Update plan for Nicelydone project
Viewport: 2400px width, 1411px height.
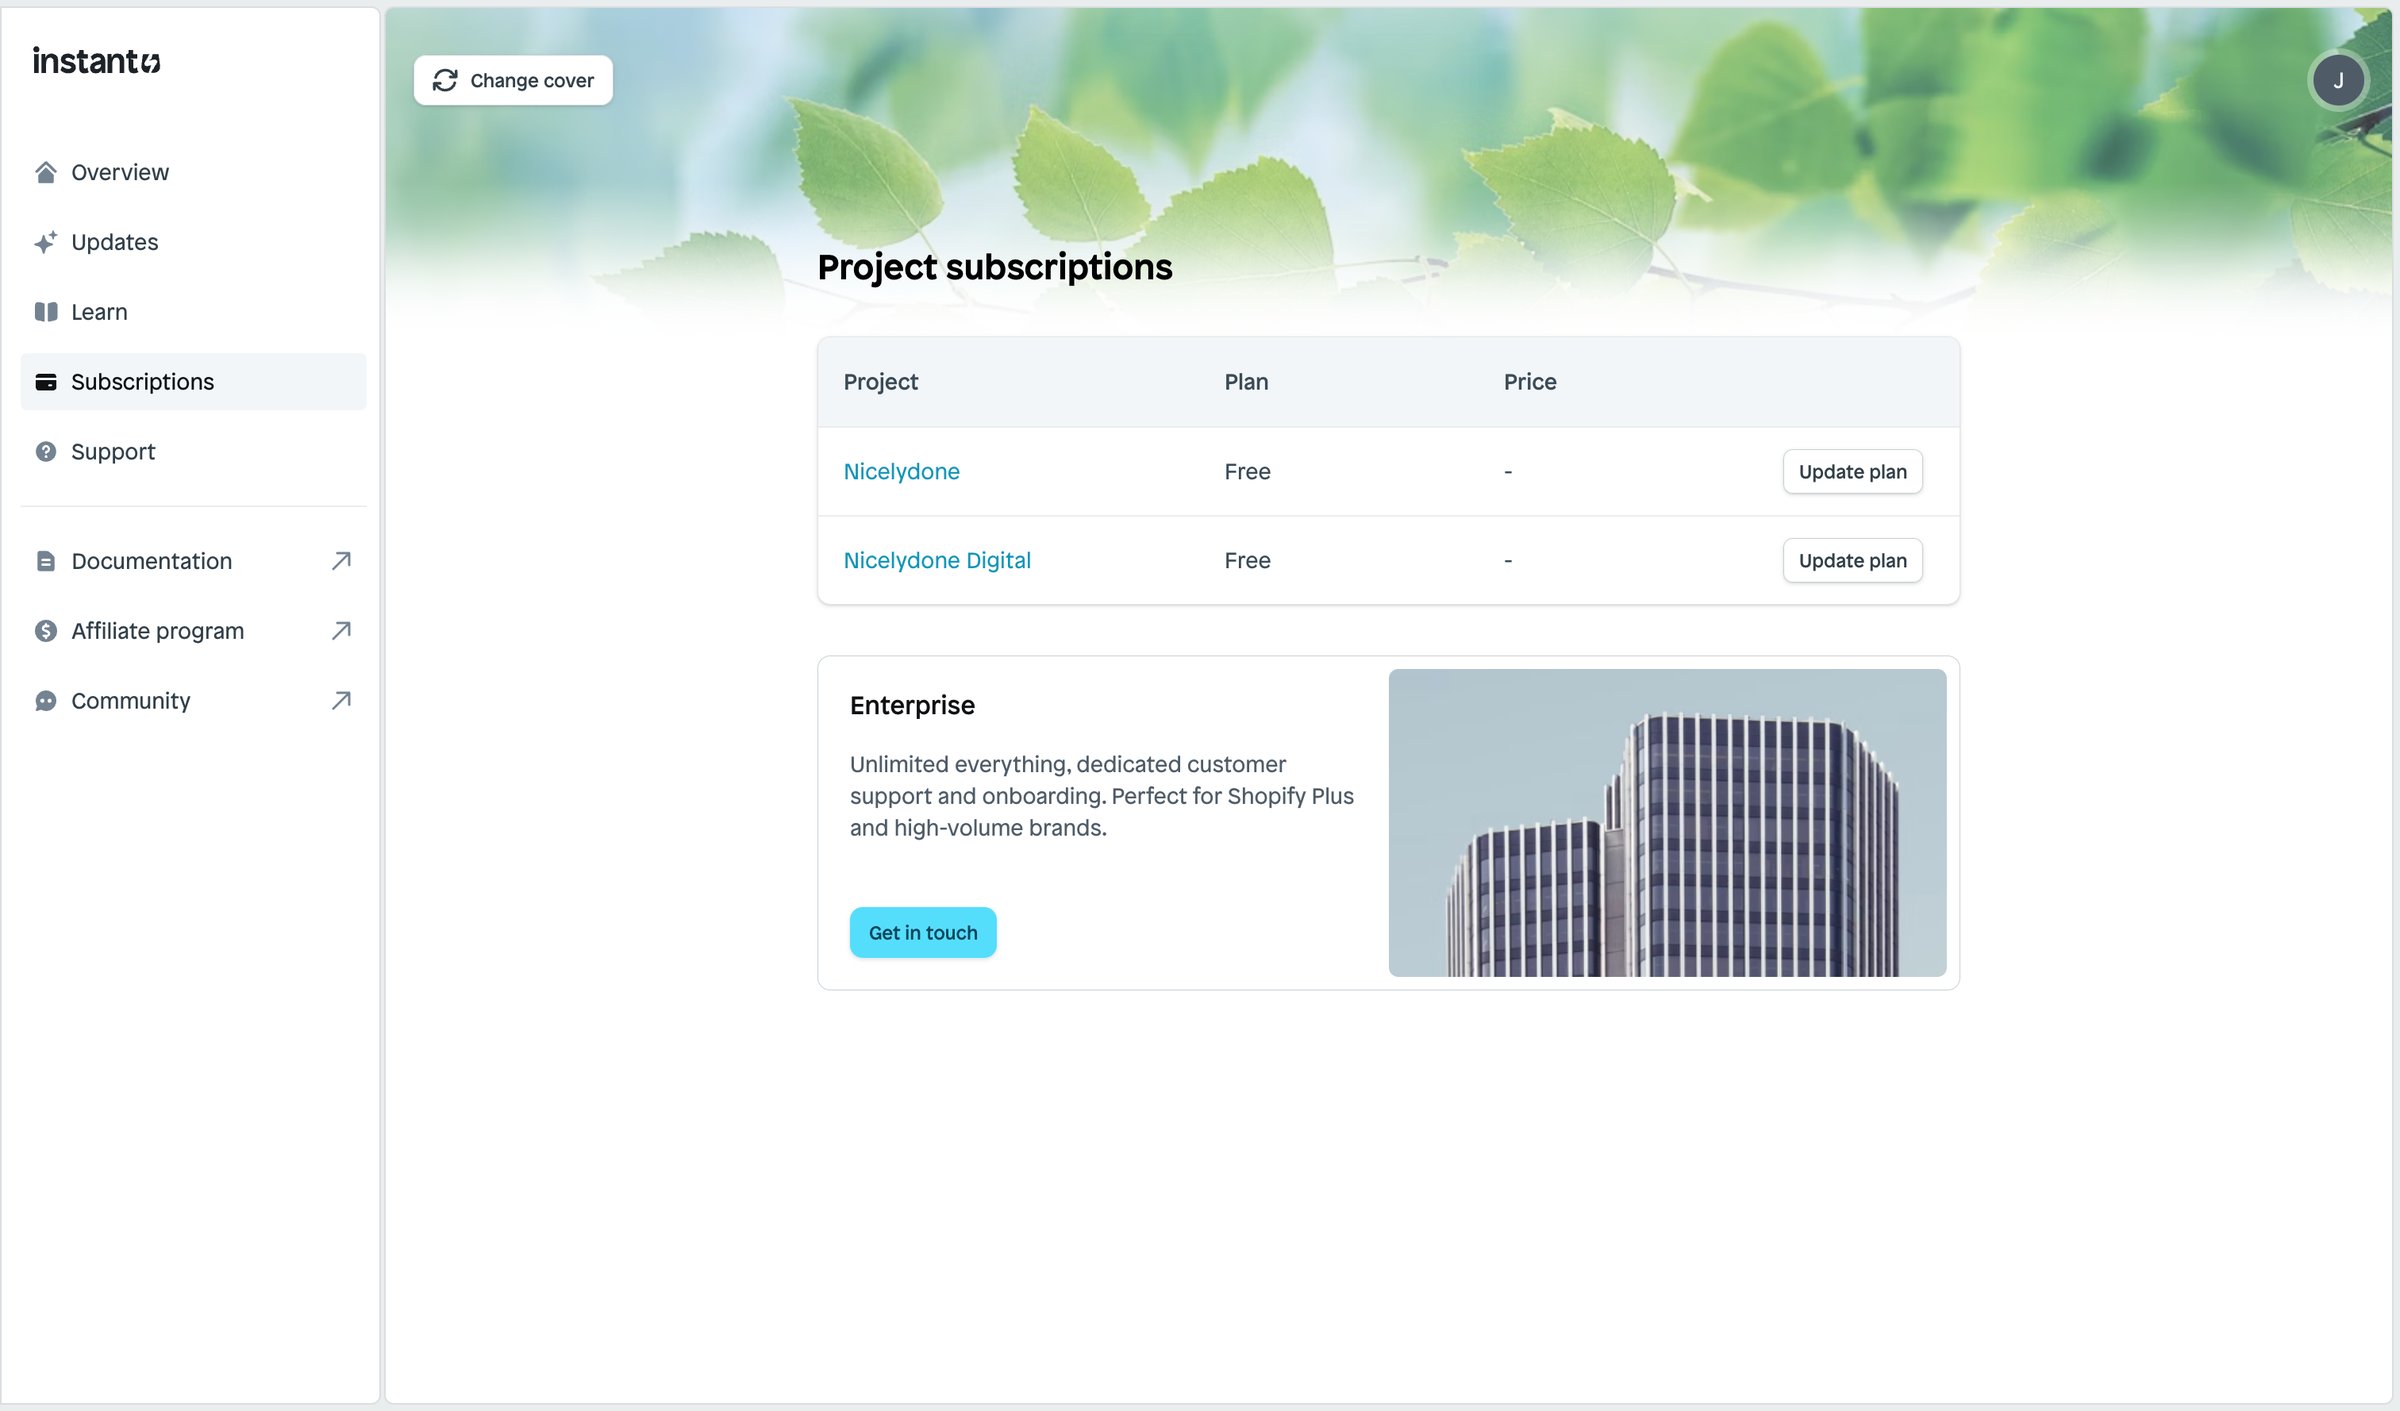(x=1852, y=471)
